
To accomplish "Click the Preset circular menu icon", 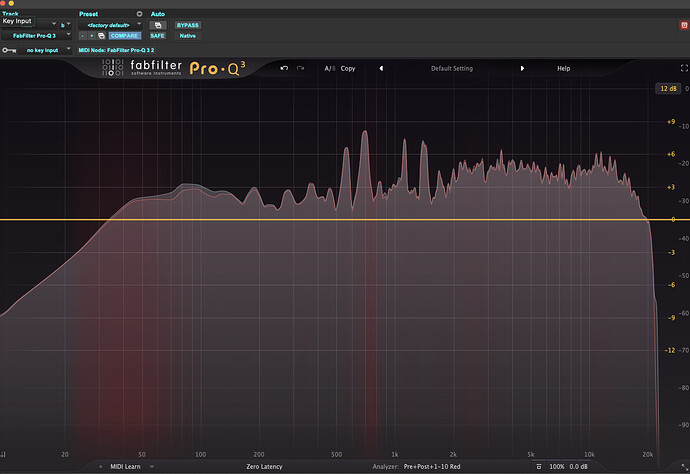I will click(x=139, y=14).
